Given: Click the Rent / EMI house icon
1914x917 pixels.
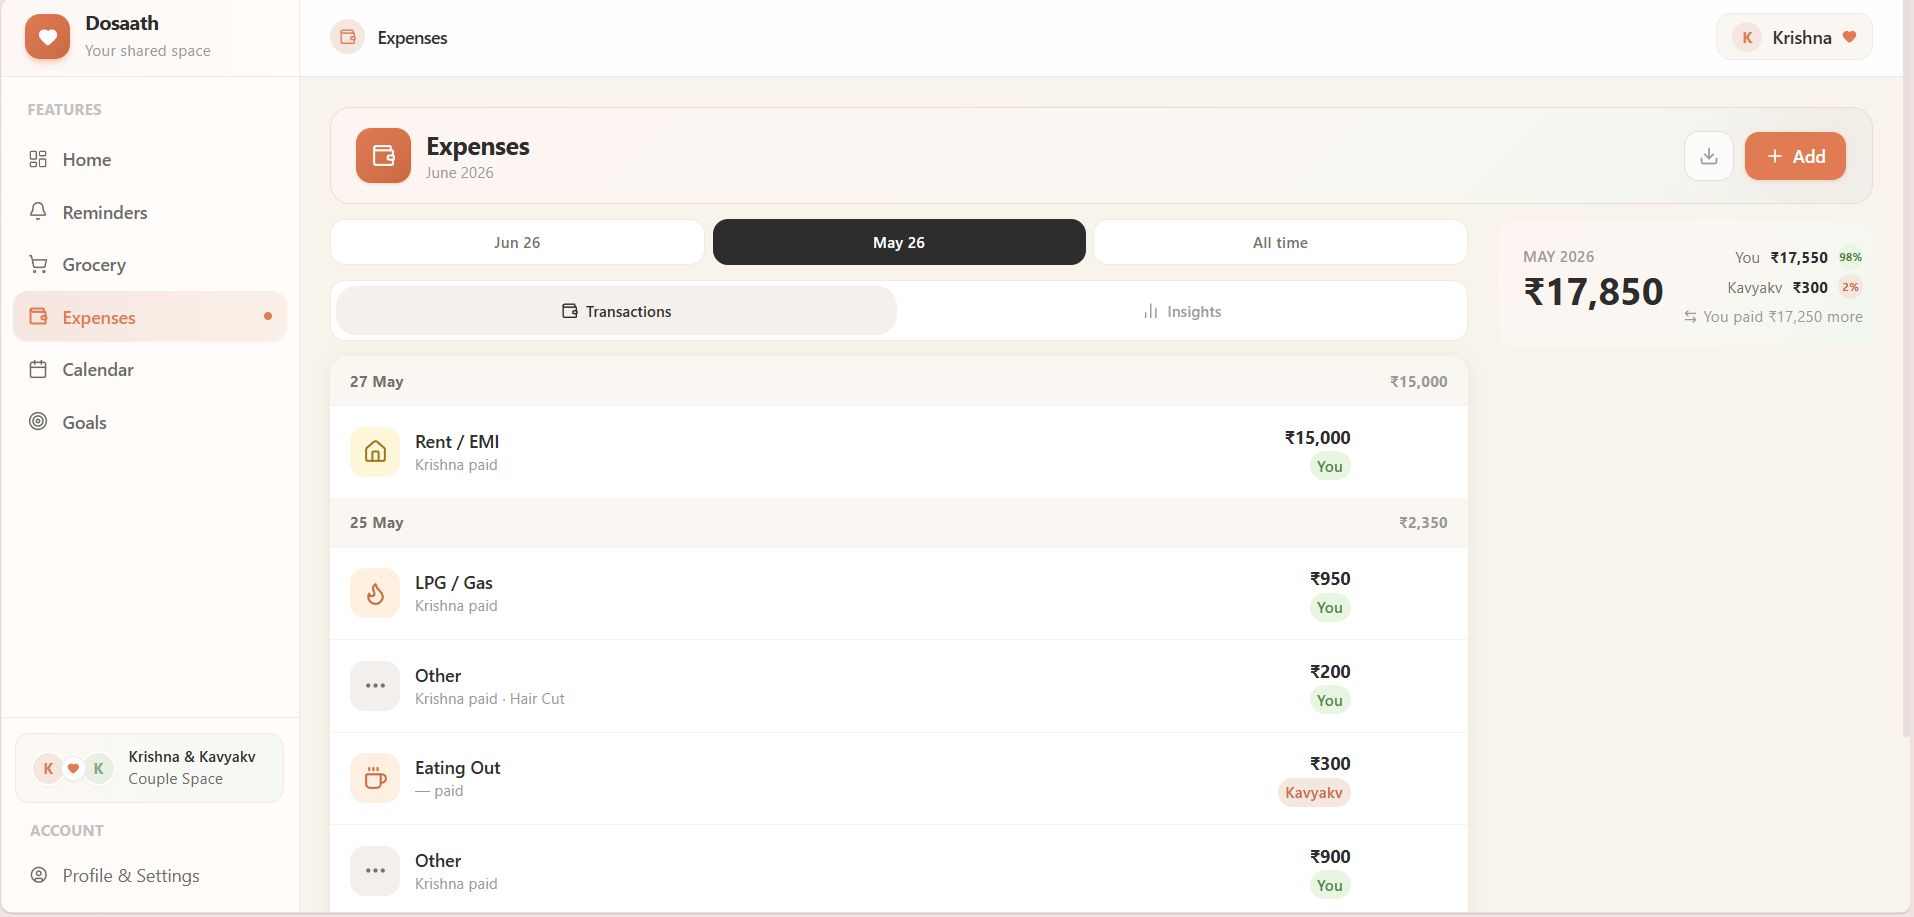Looking at the screenshot, I should 375,452.
